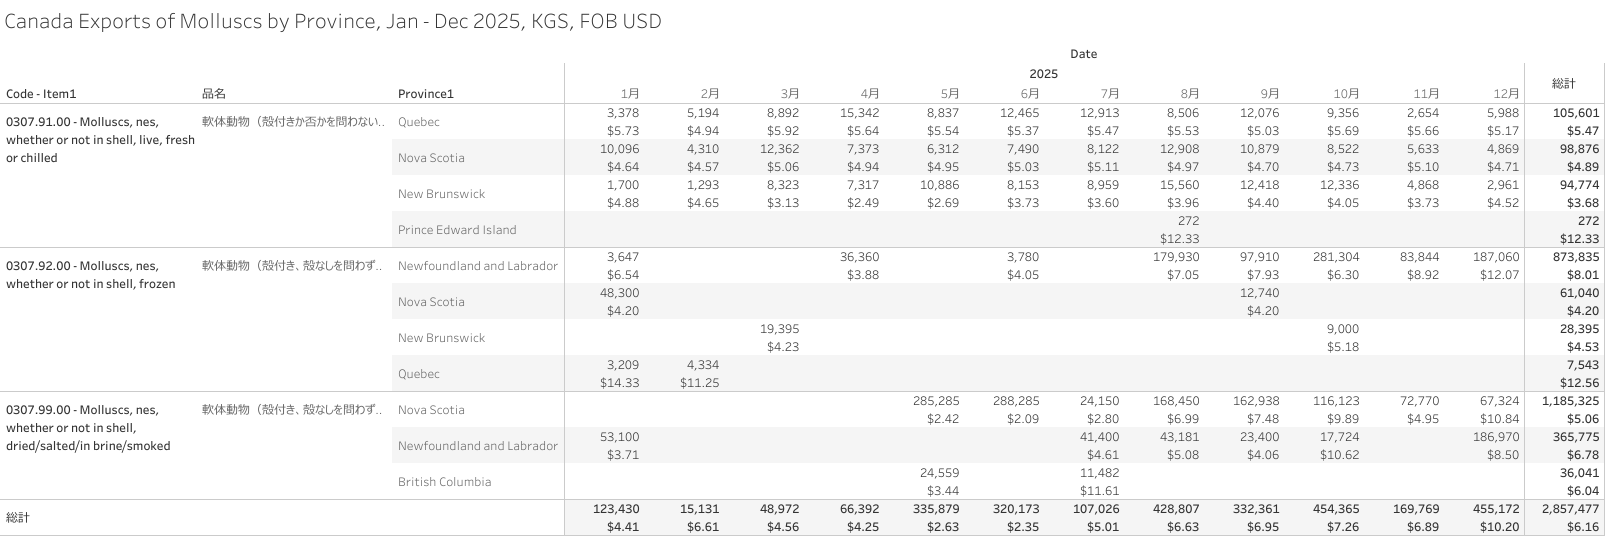Select the 総計 grand total row label
The height and width of the screenshot is (536, 1606).
pos(18,518)
